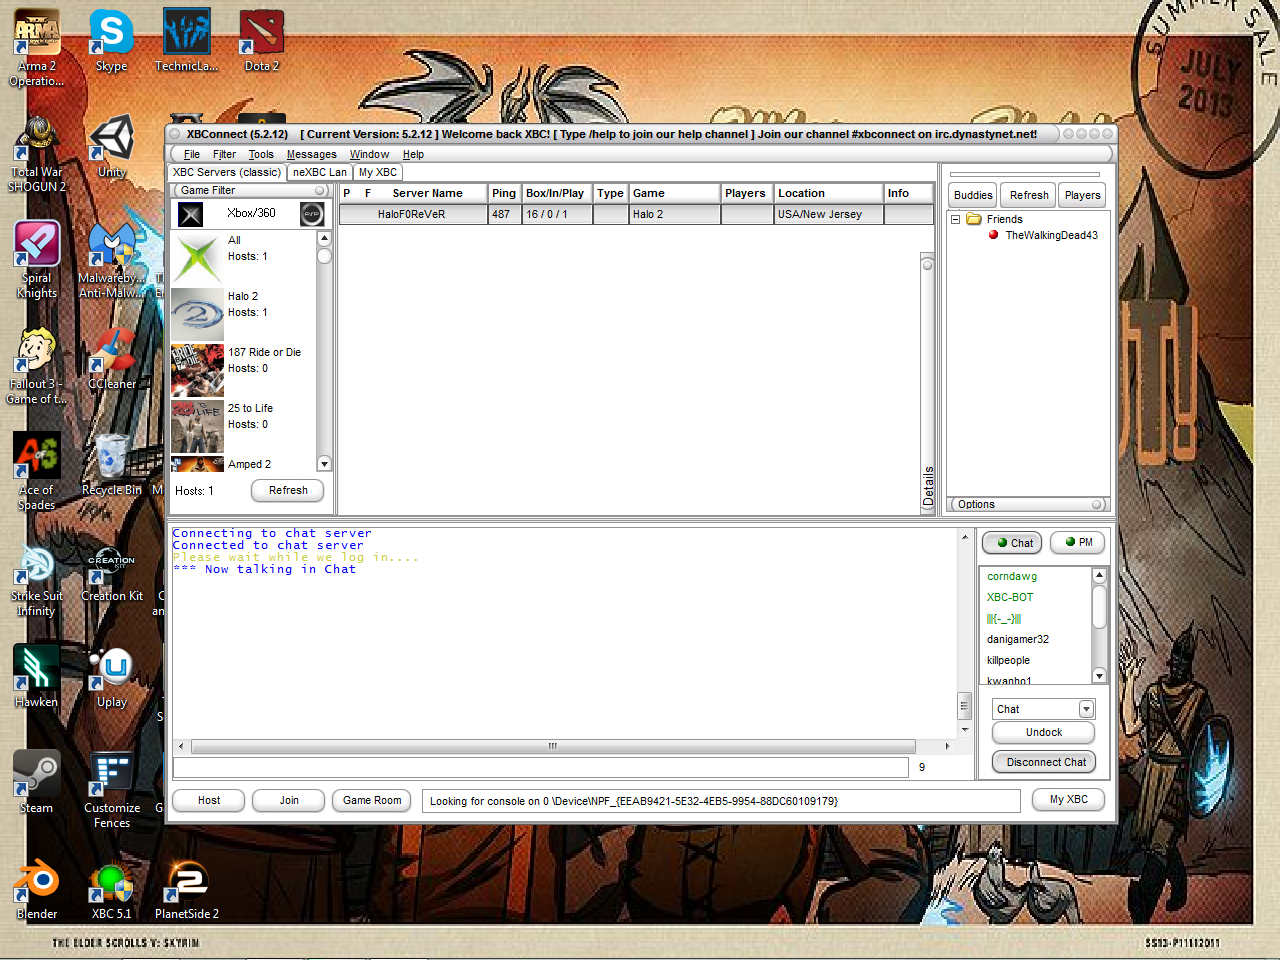
Task: Launch CCleaner from the desktop
Action: click(111, 359)
